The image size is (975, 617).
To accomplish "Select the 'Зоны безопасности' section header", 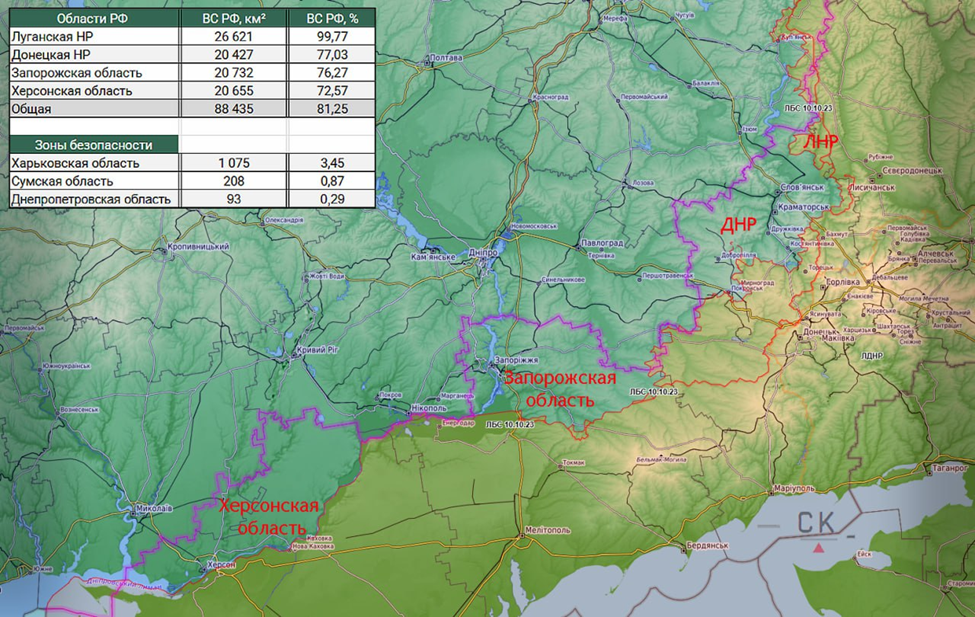I will point(93,145).
